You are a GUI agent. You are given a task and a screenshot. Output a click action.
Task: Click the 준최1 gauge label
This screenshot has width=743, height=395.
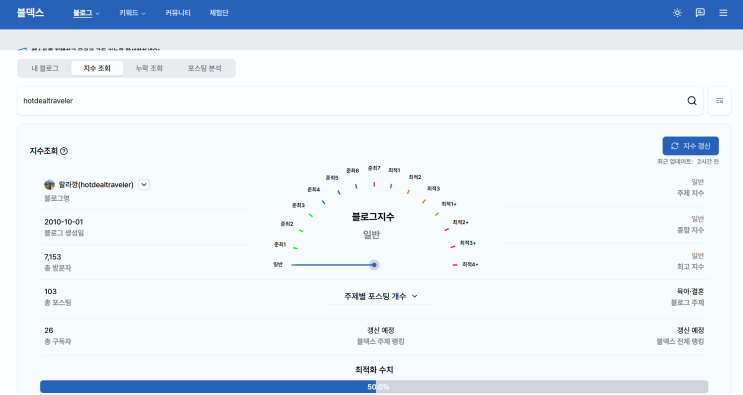[280, 244]
